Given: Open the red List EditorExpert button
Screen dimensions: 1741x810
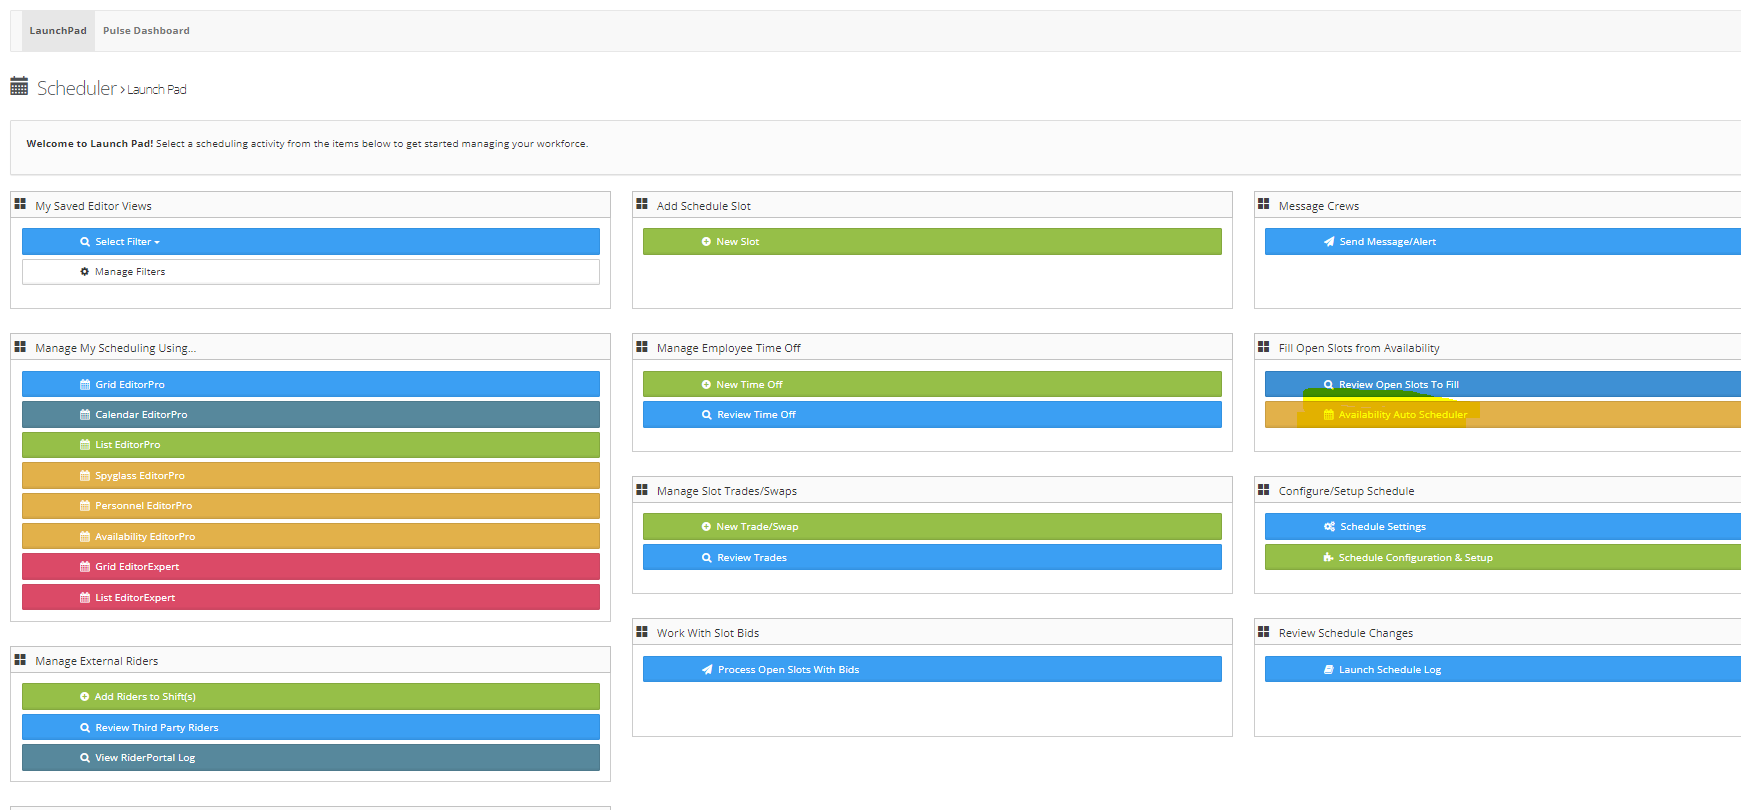Looking at the screenshot, I should (x=310, y=598).
